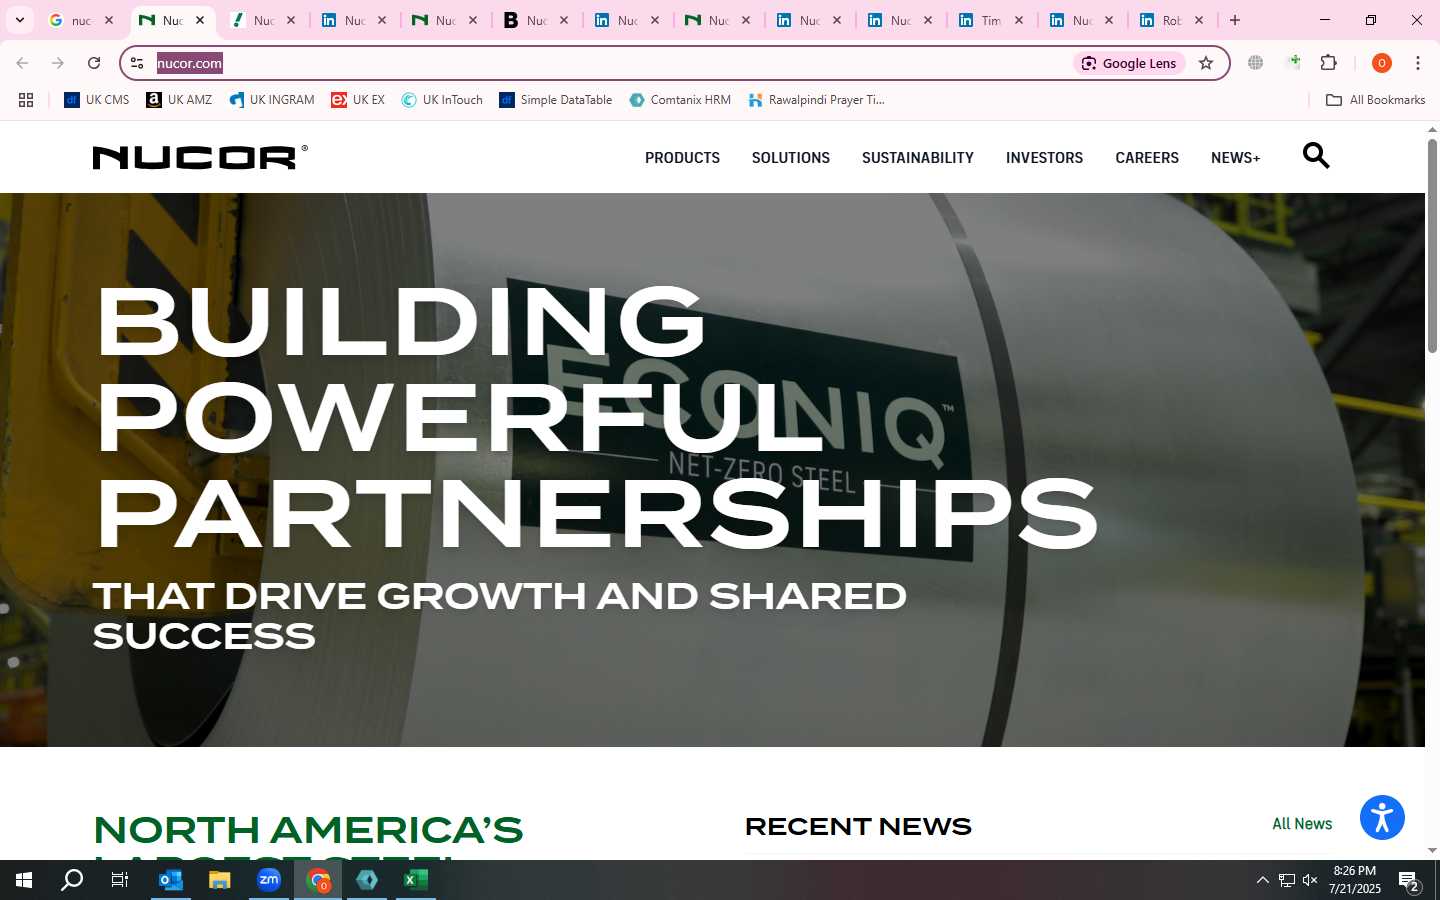Open the SUSTAINABILITY menu
This screenshot has height=900, width=1440.
pyautogui.click(x=918, y=158)
